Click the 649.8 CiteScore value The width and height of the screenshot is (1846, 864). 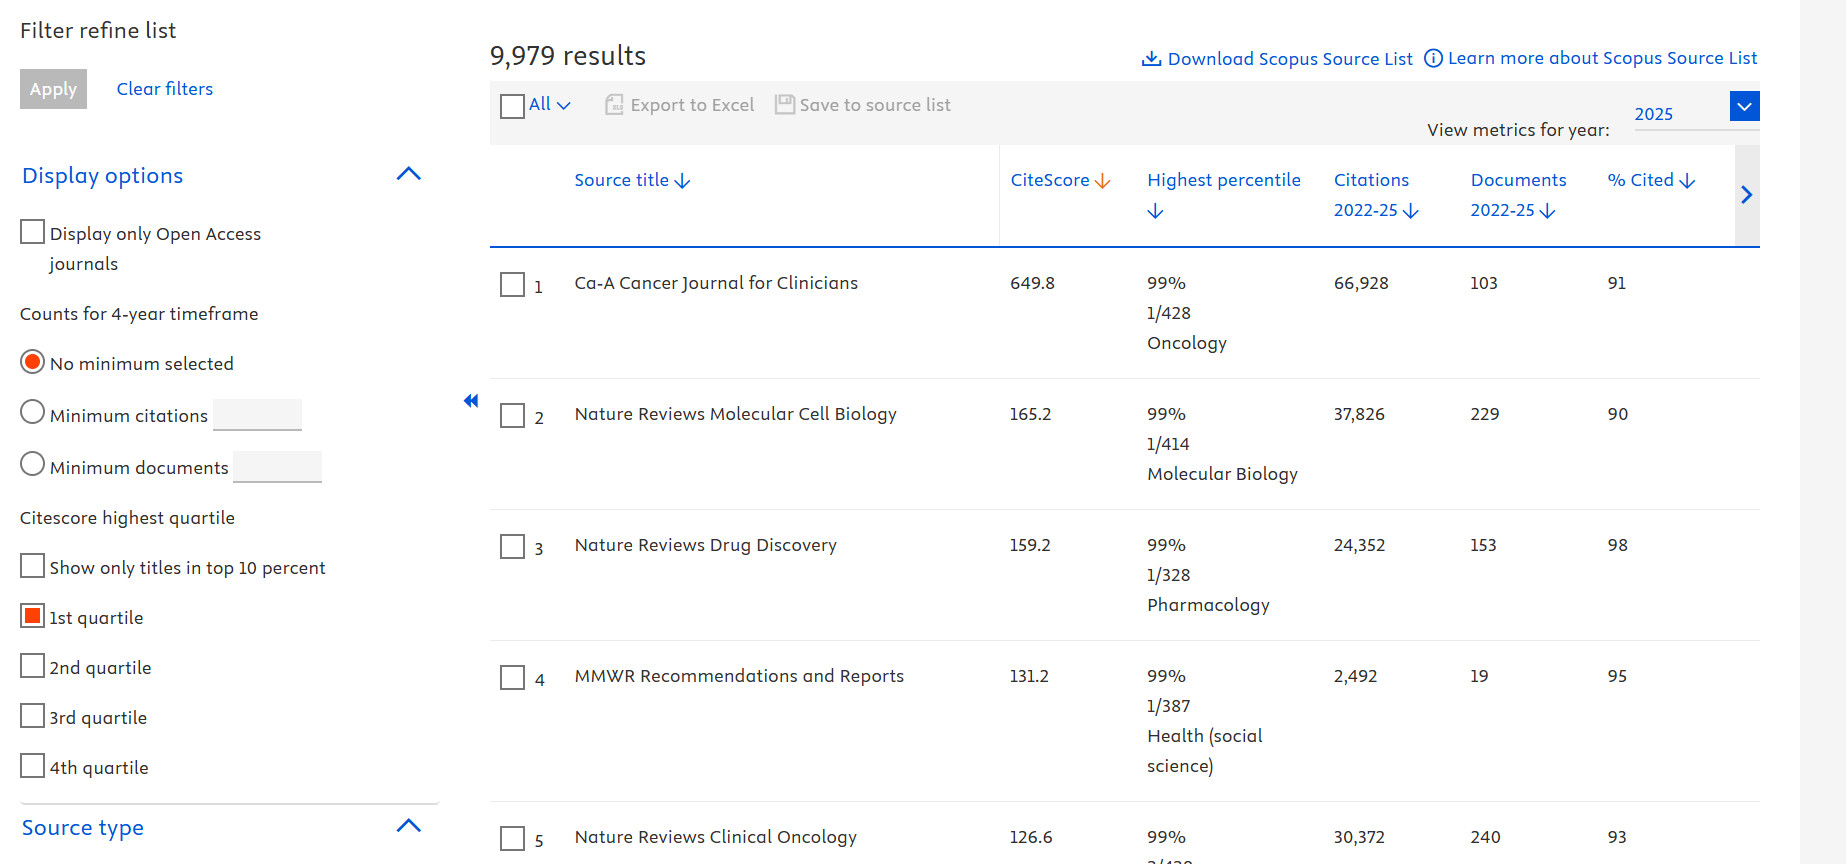pyautogui.click(x=1032, y=283)
